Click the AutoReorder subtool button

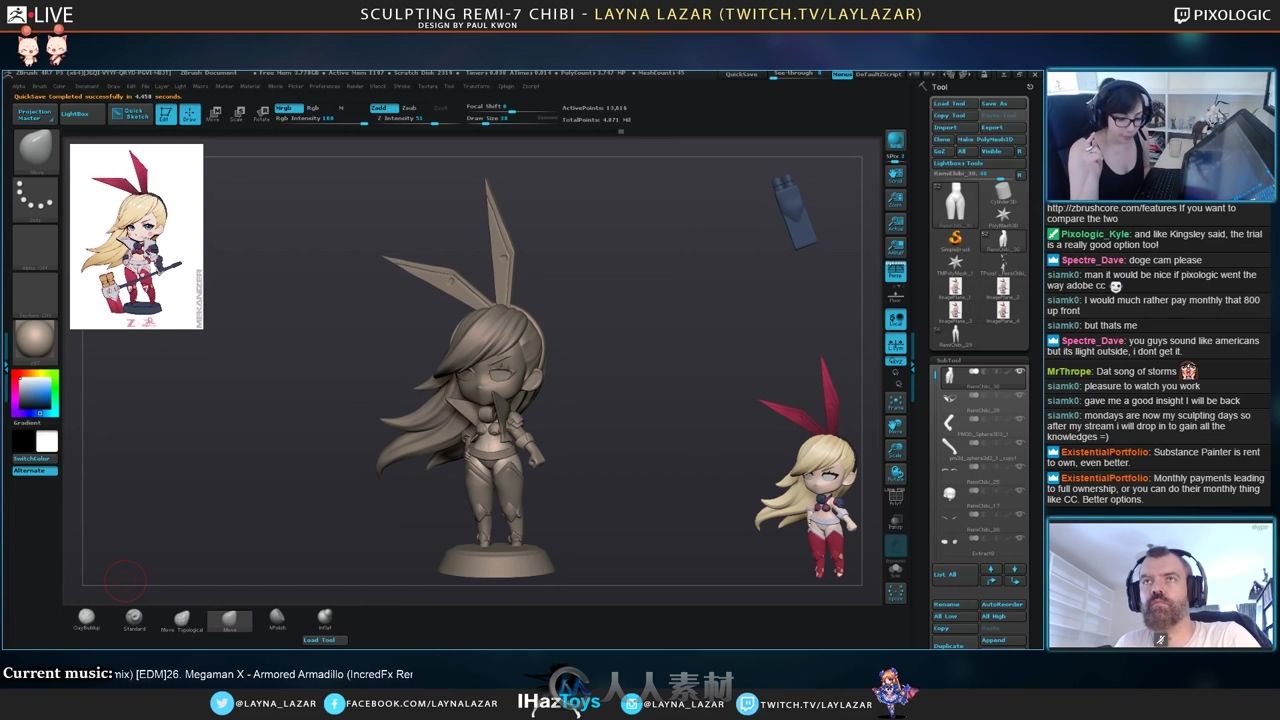point(1002,604)
